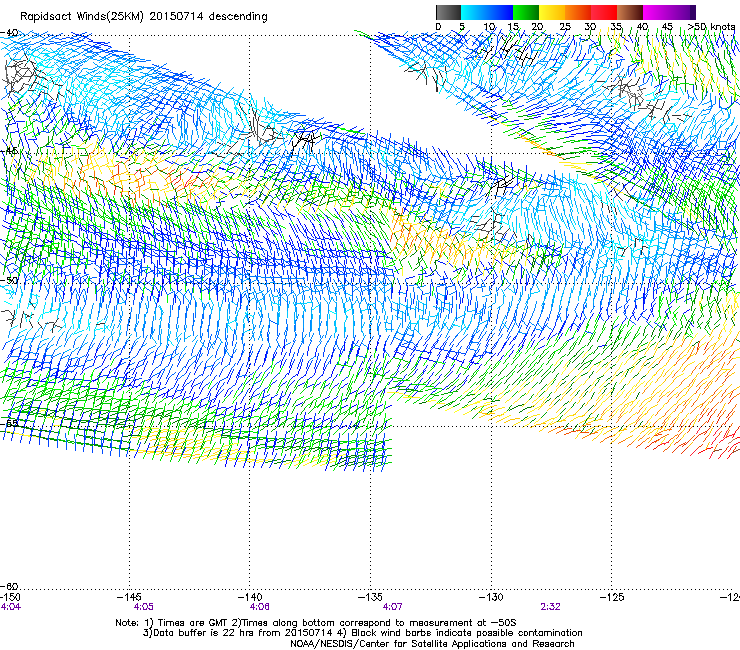Pick the blue 10-15 knots legend color
The height and width of the screenshot is (650, 740).
(500, 12)
